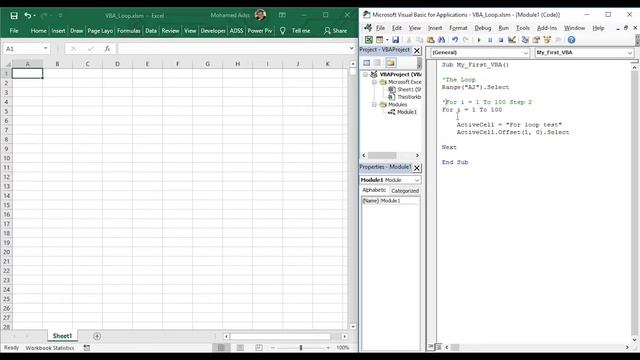640x360 pixels.
Task: Click Workbook Statistics in status bar
Action: [x=50, y=348]
